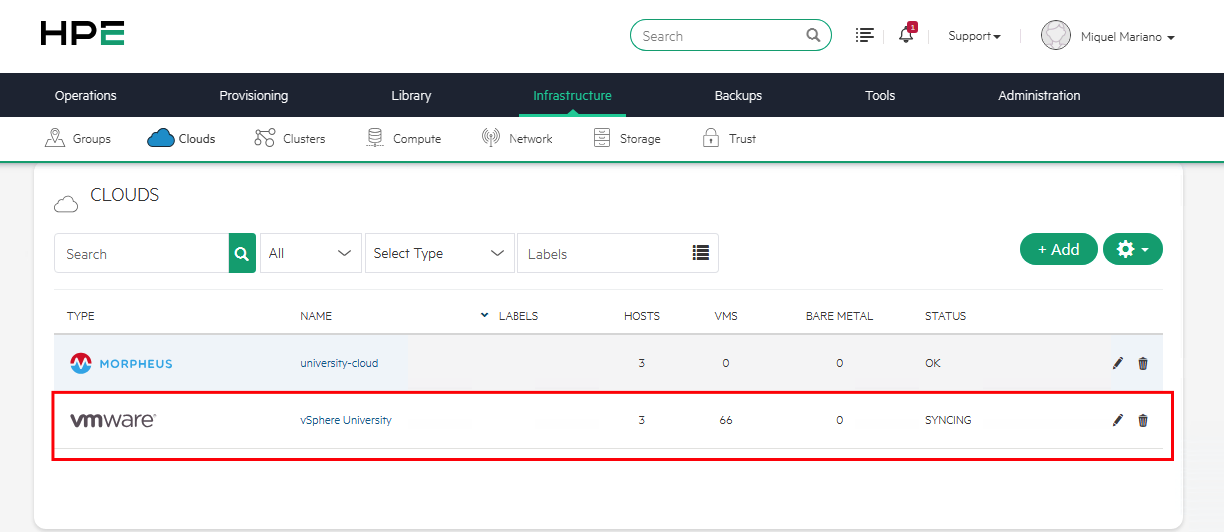Open the Support dropdown
Screen dimensions: 1224x532
click(974, 36)
